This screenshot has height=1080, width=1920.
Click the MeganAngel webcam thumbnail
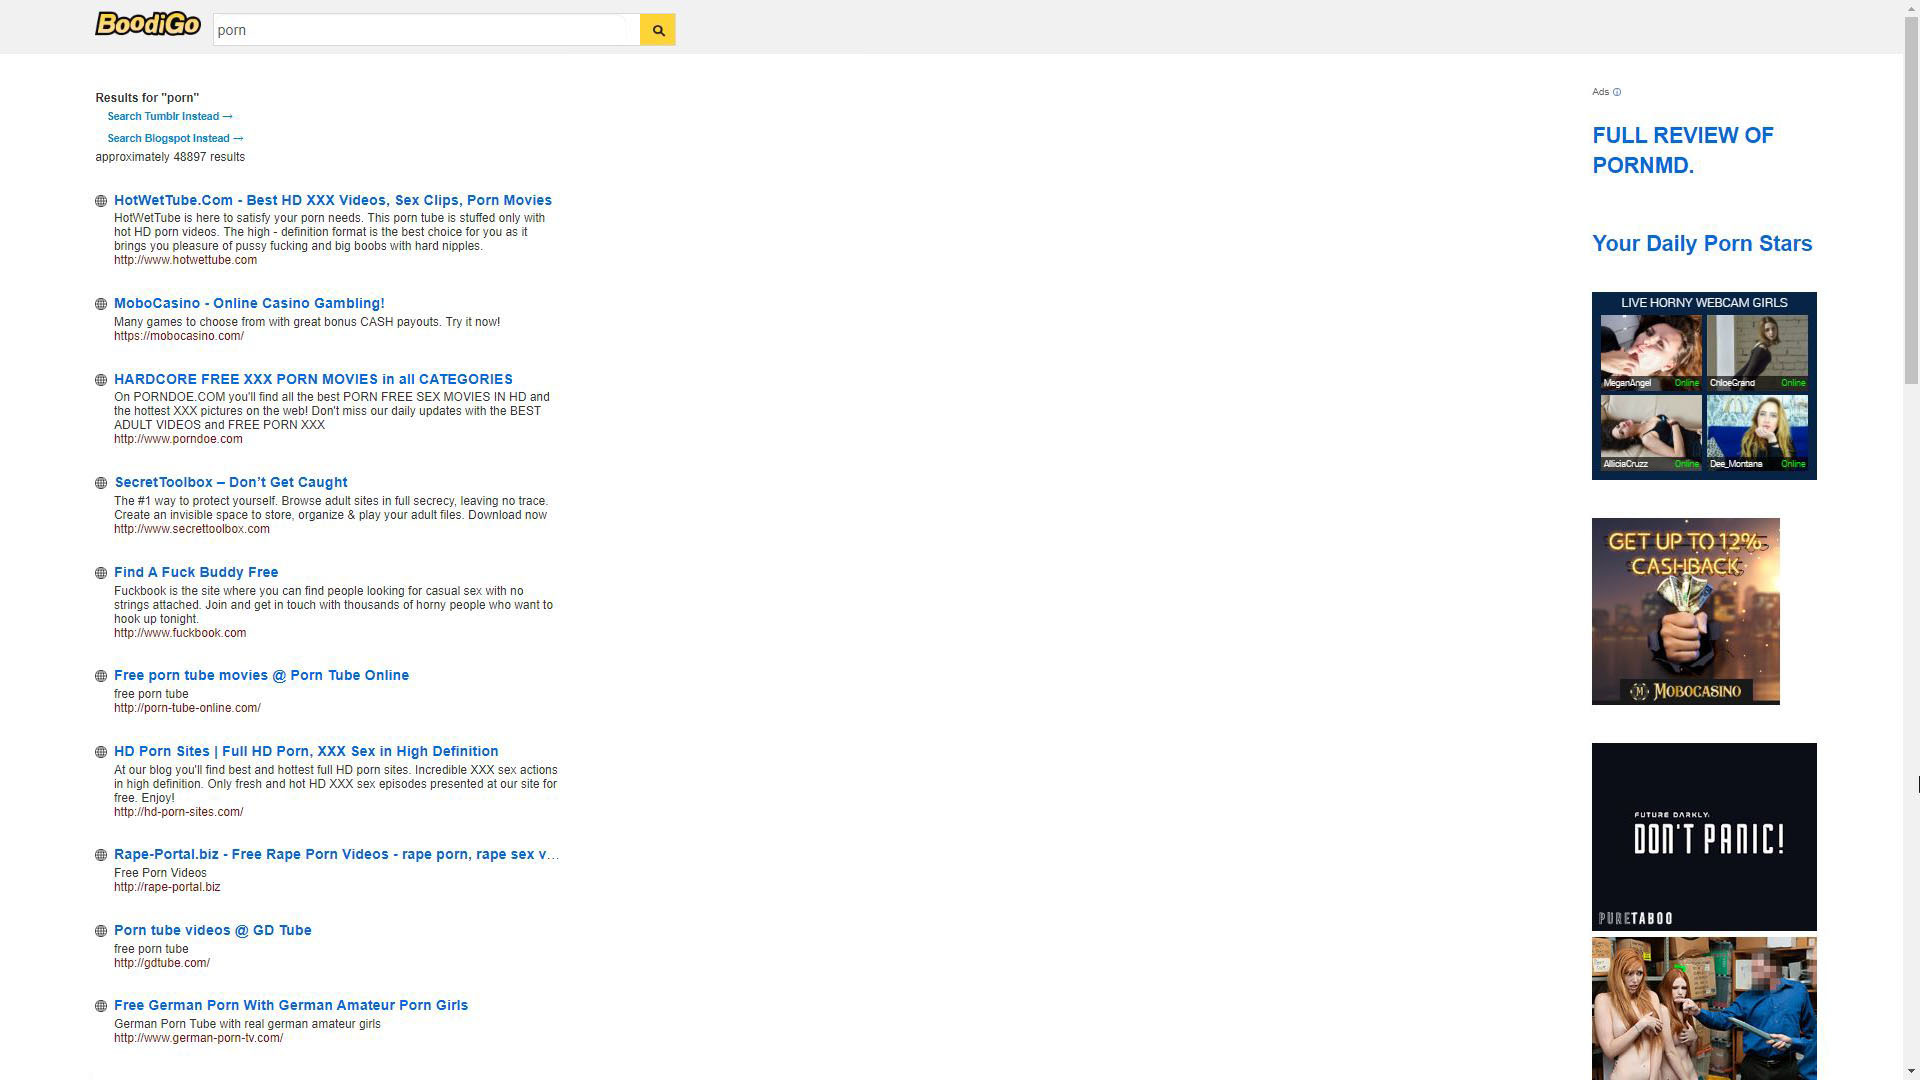pyautogui.click(x=1651, y=352)
